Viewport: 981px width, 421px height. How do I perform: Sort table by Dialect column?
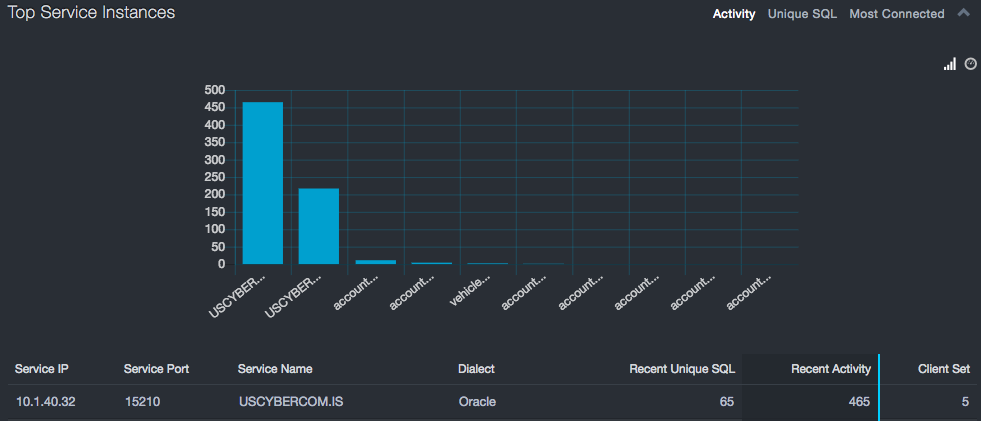click(x=476, y=369)
